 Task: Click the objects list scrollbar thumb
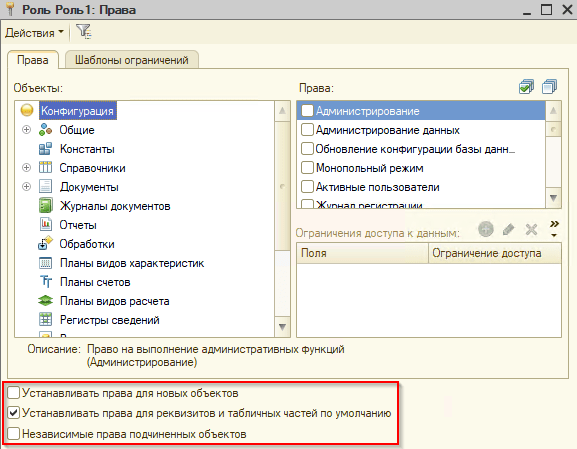282,186
